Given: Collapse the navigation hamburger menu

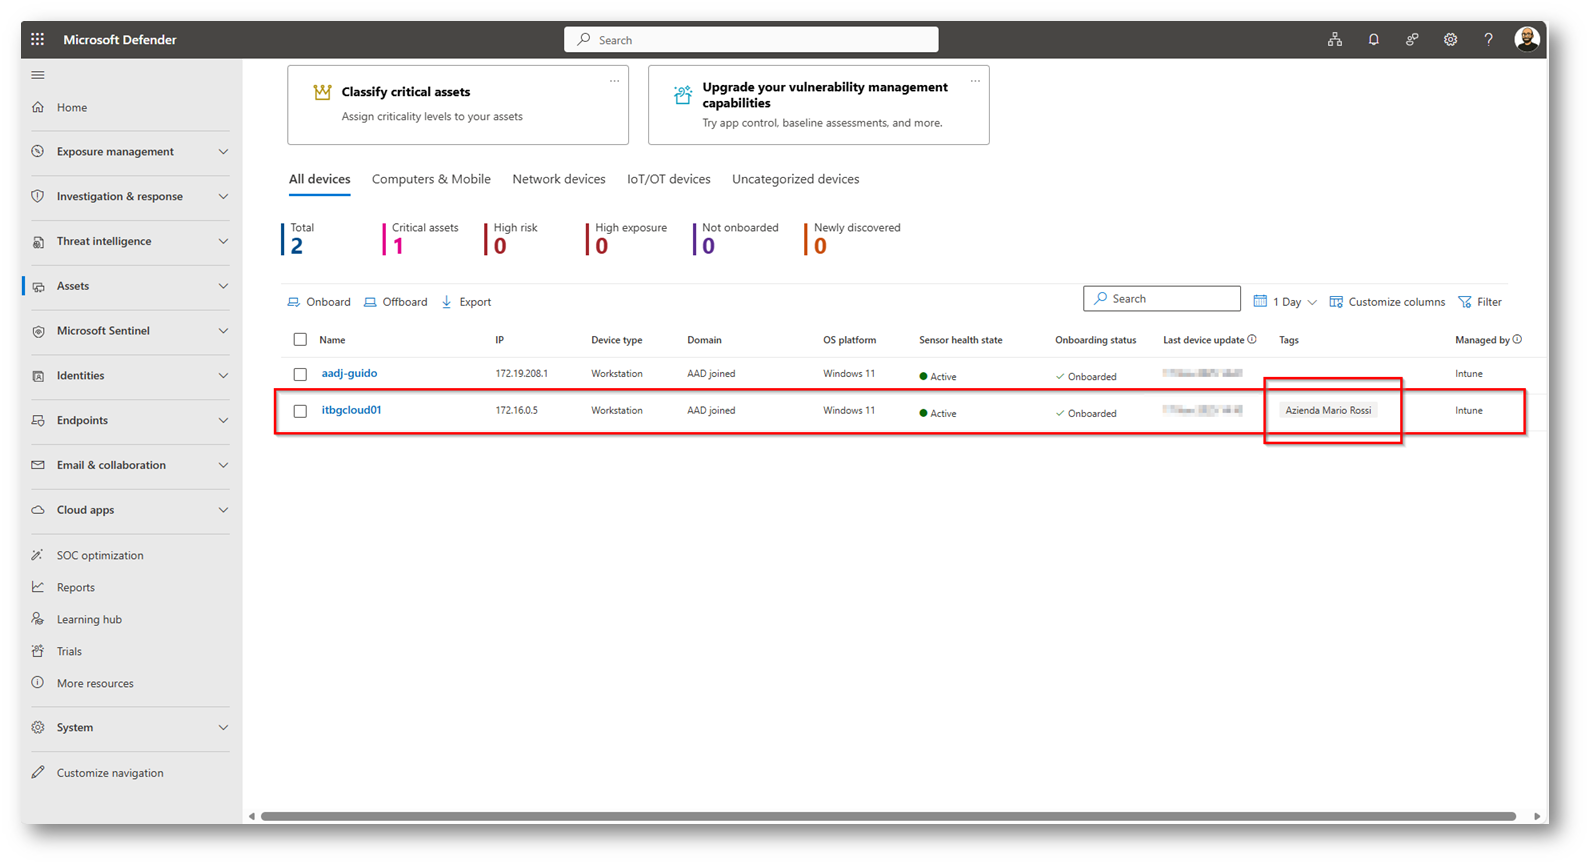Looking at the screenshot, I should [x=38, y=75].
